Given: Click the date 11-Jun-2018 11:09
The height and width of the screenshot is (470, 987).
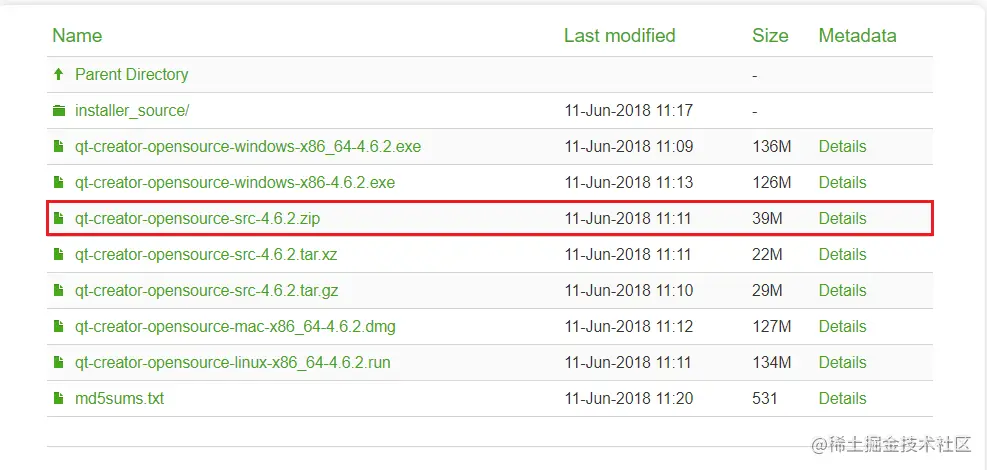Looking at the screenshot, I should tap(629, 147).
